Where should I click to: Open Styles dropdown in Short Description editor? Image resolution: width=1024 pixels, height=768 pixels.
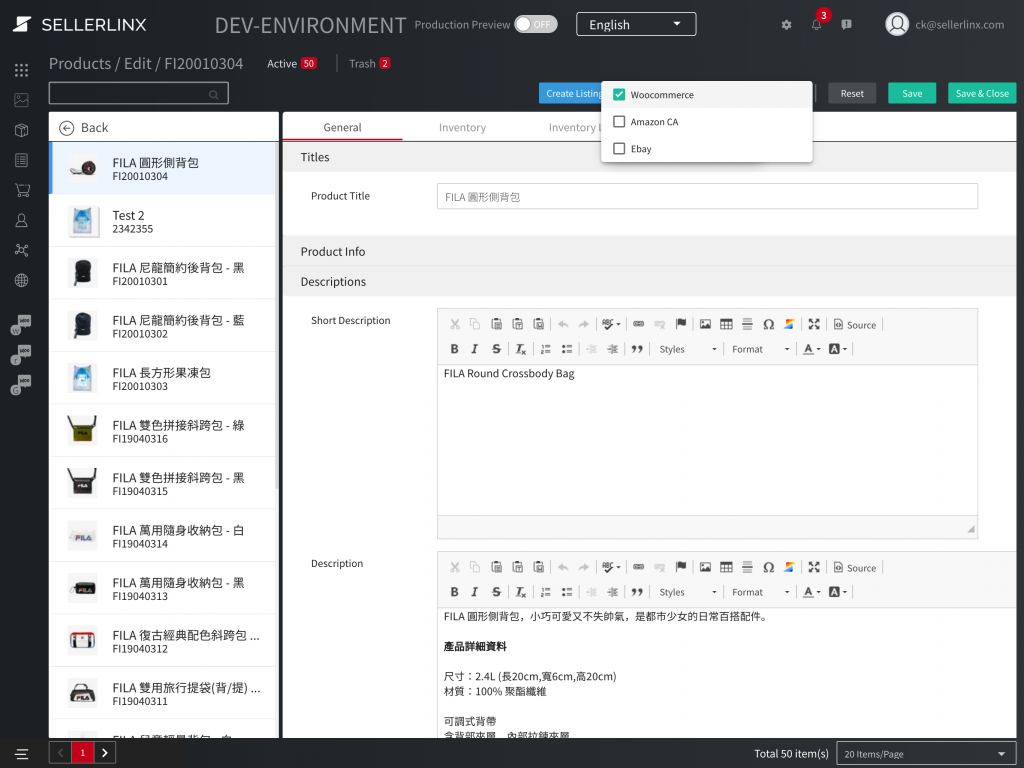pyautogui.click(x=687, y=349)
